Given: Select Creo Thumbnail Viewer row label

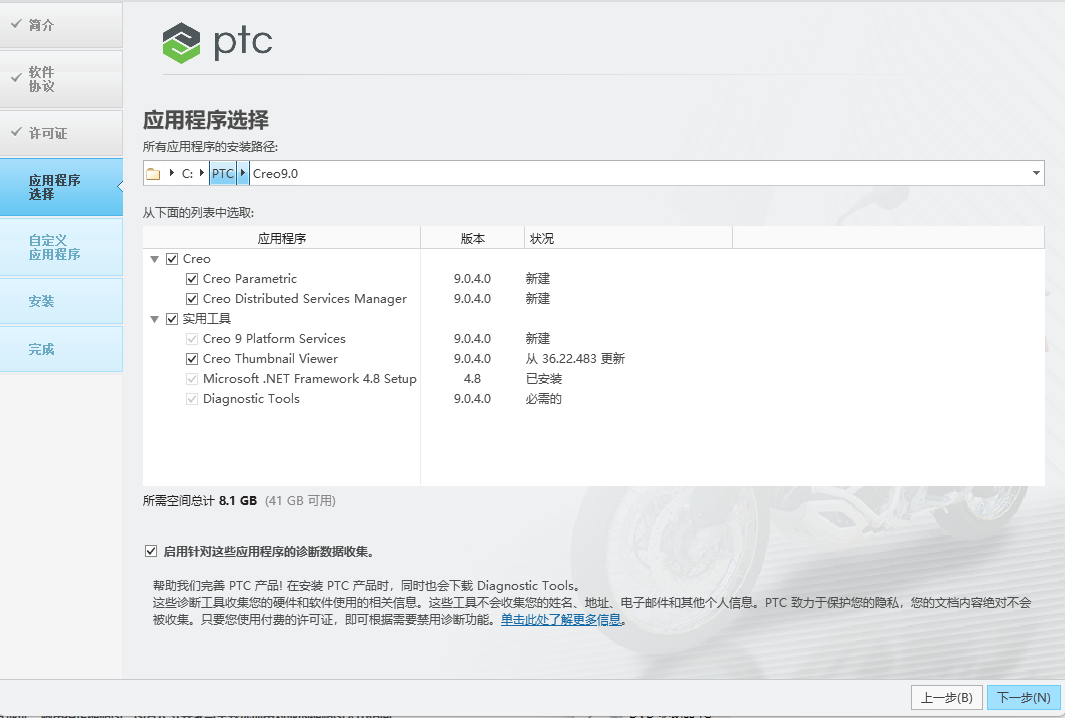Looking at the screenshot, I should [270, 359].
